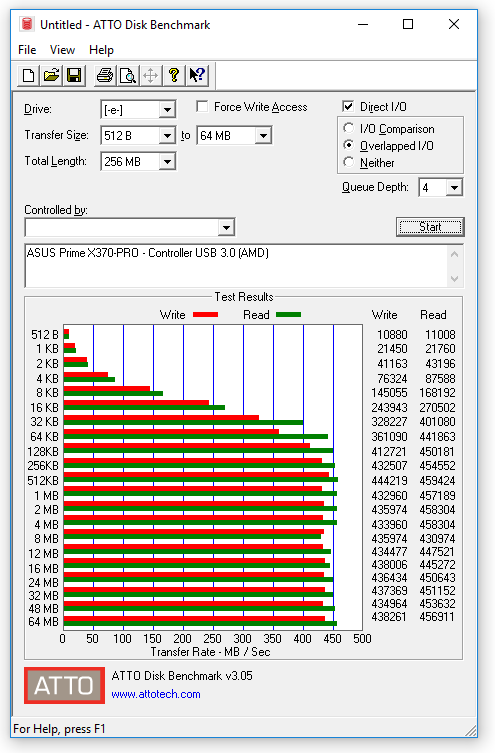Enable Force Write Access checkbox
495x753 pixels.
point(203,107)
